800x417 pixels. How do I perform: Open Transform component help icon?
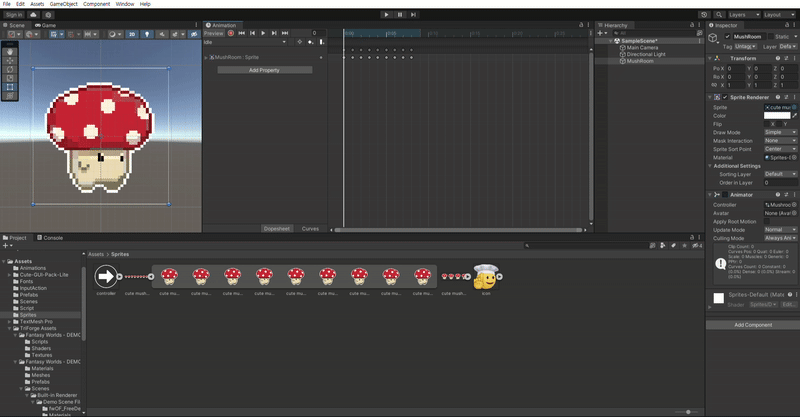778,58
